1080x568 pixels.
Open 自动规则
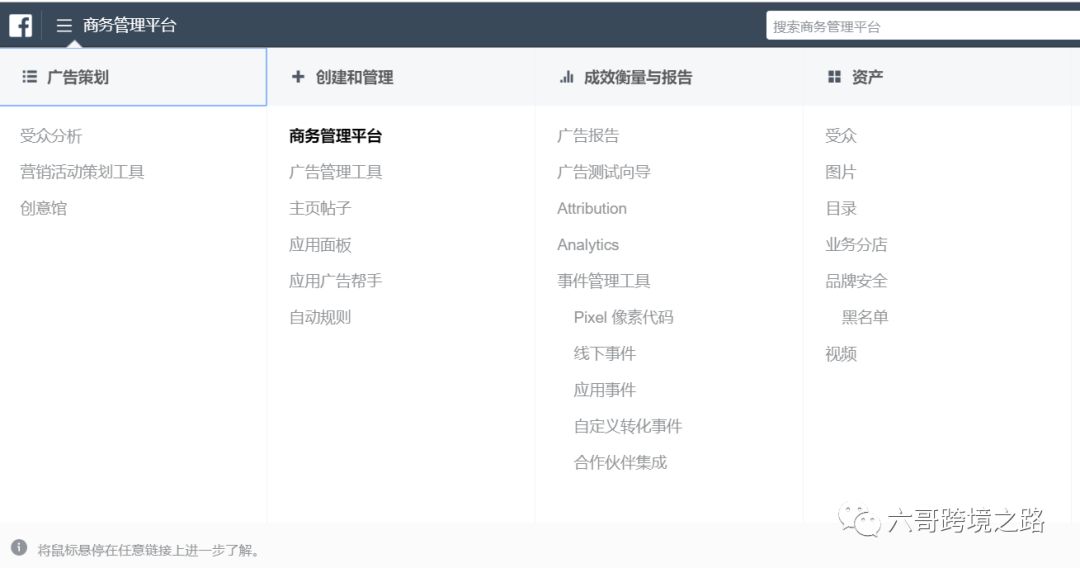point(320,317)
